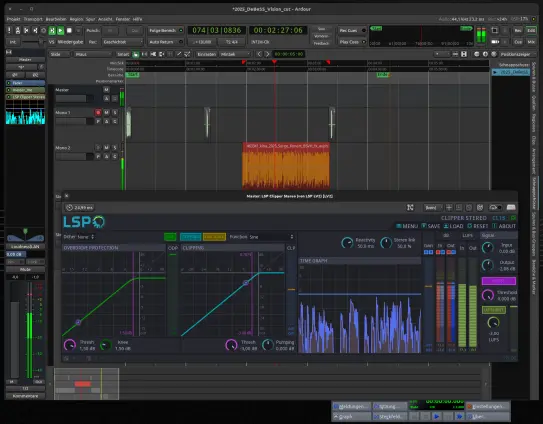Stop the transport with the white square

[x=69, y=30]
